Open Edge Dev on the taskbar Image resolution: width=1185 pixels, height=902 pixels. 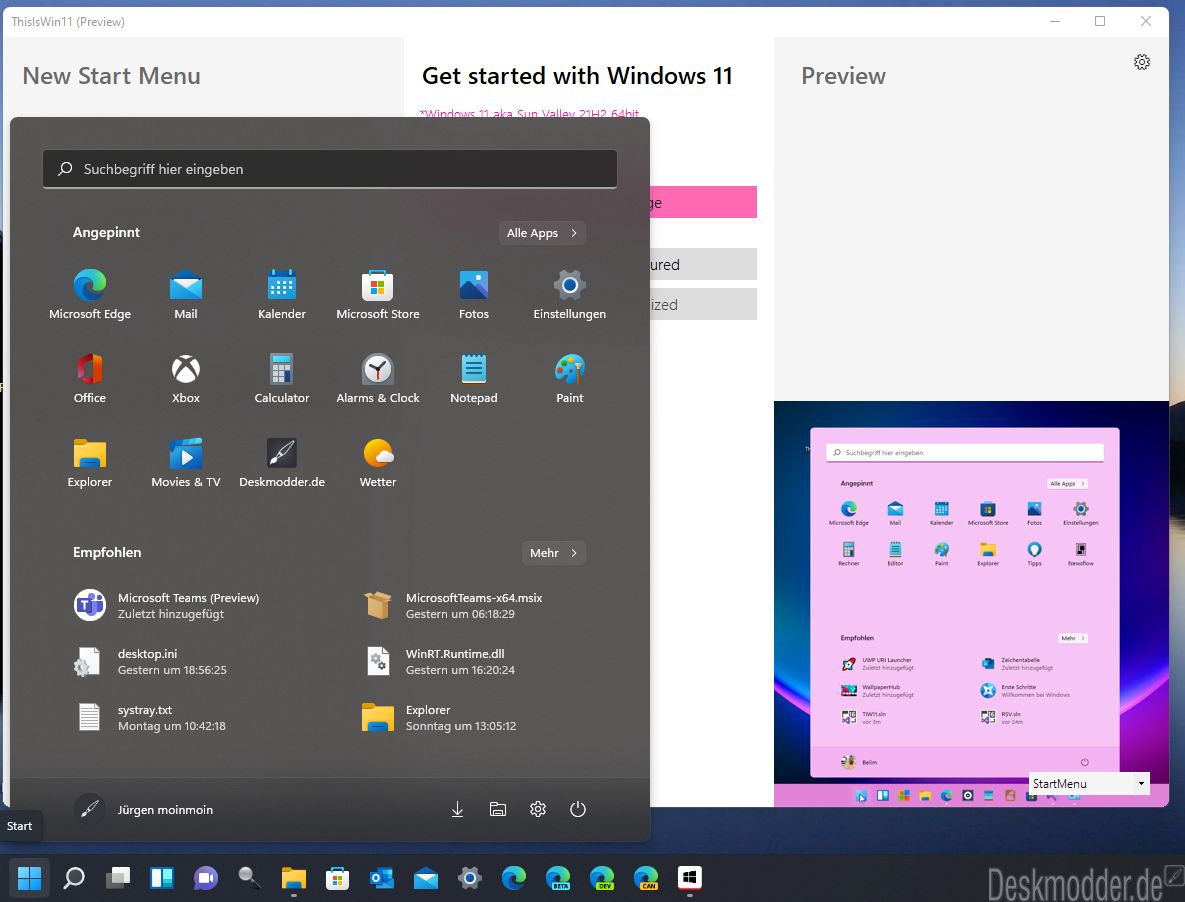(x=602, y=878)
